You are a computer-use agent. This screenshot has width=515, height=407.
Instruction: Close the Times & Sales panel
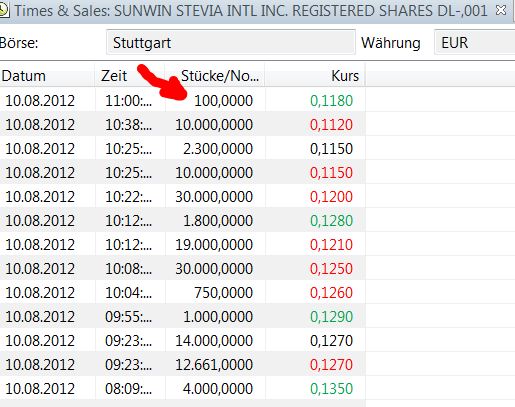click(501, 10)
